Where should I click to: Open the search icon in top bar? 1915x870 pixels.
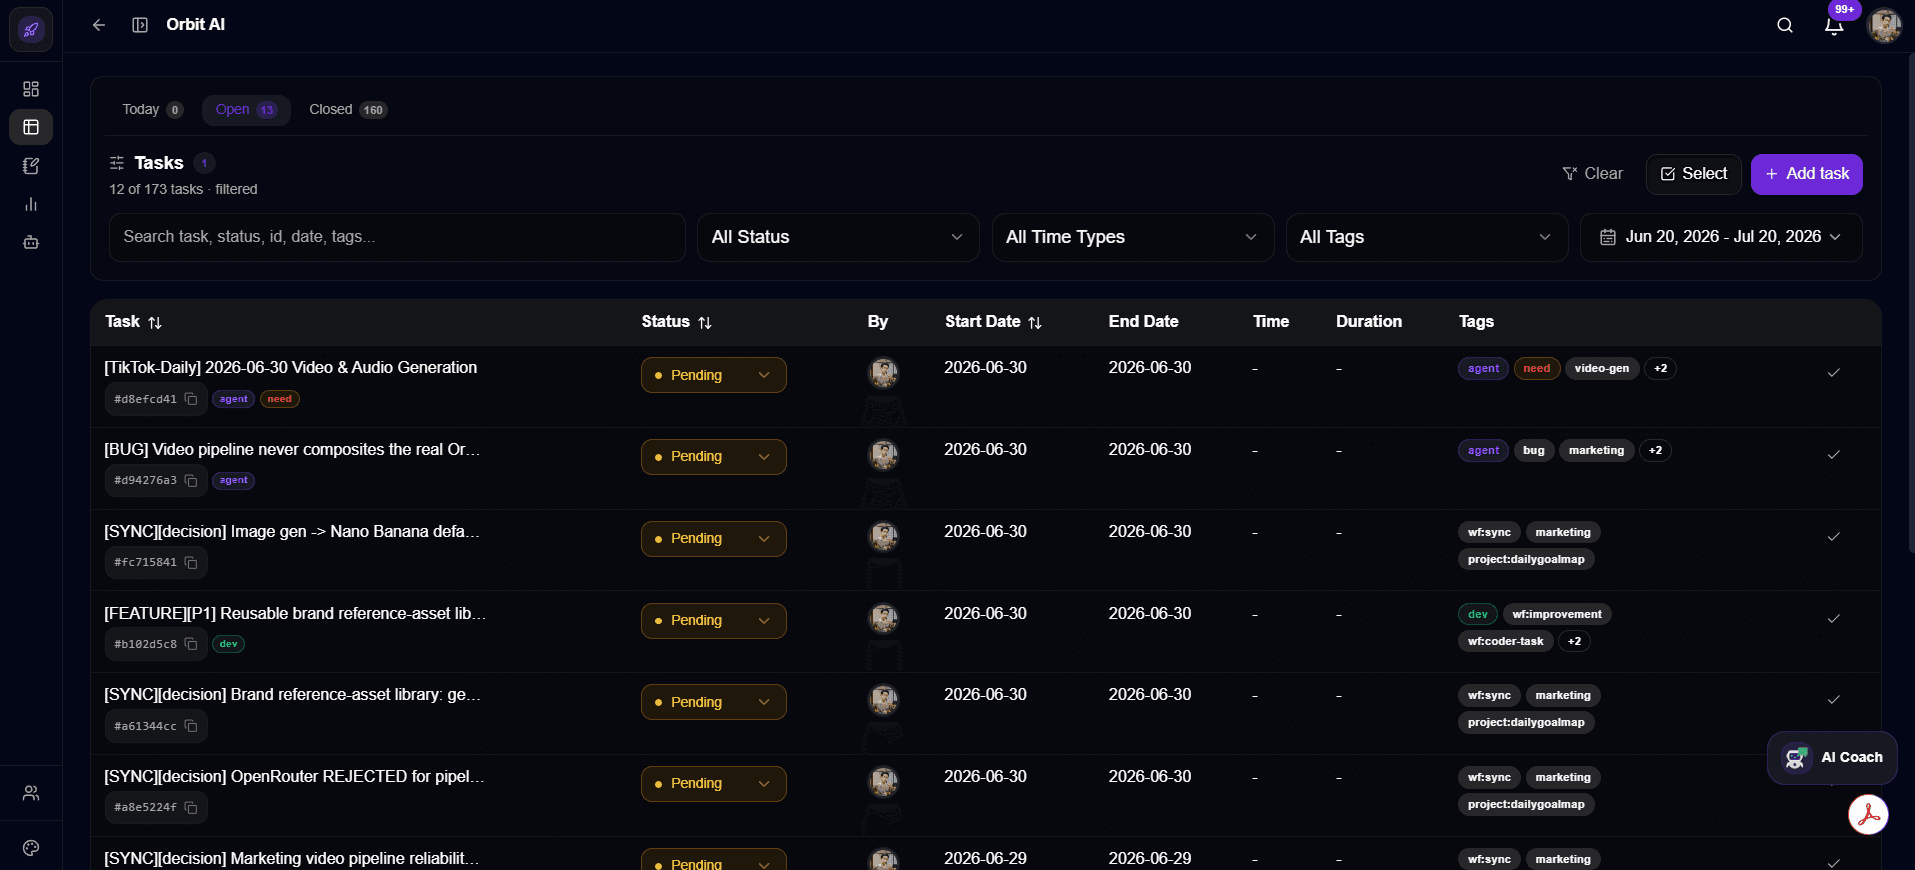click(1784, 25)
